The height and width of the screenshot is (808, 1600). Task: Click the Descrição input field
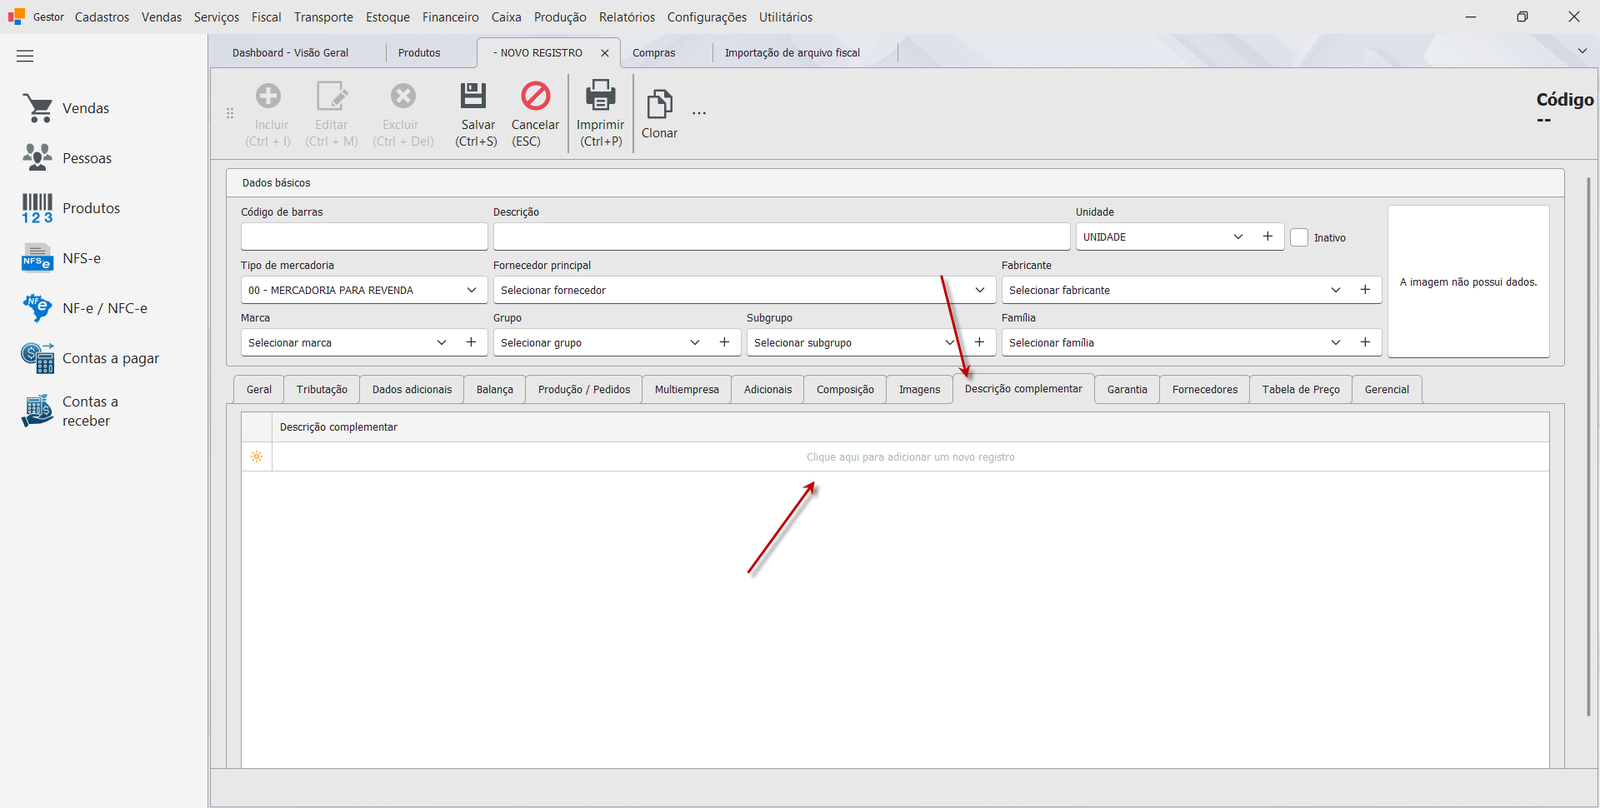pyautogui.click(x=781, y=237)
